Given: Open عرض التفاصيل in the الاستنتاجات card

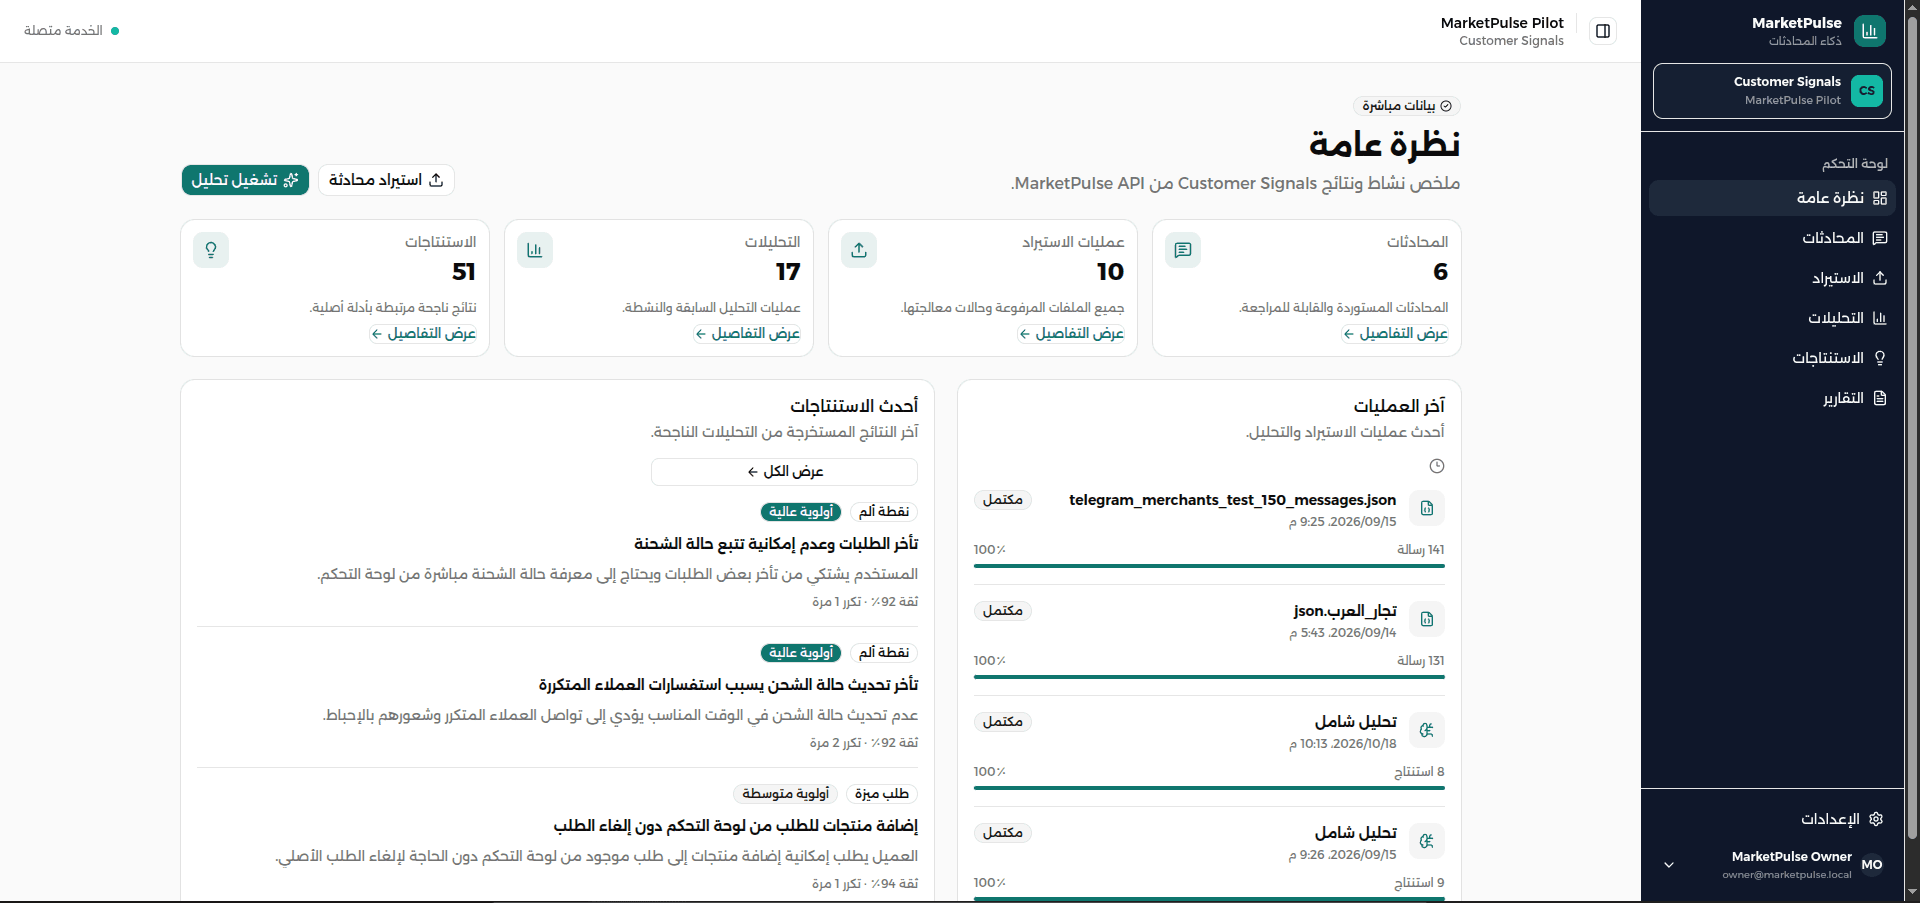Looking at the screenshot, I should coord(423,334).
